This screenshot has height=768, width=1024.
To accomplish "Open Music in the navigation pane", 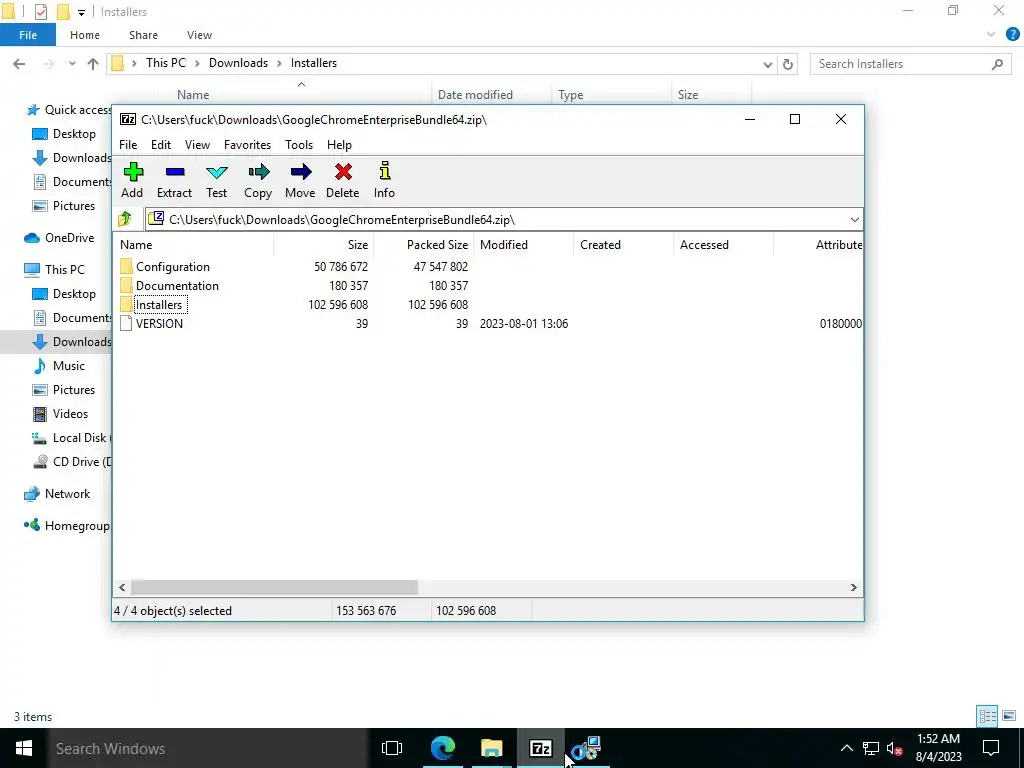I will [60, 366].
